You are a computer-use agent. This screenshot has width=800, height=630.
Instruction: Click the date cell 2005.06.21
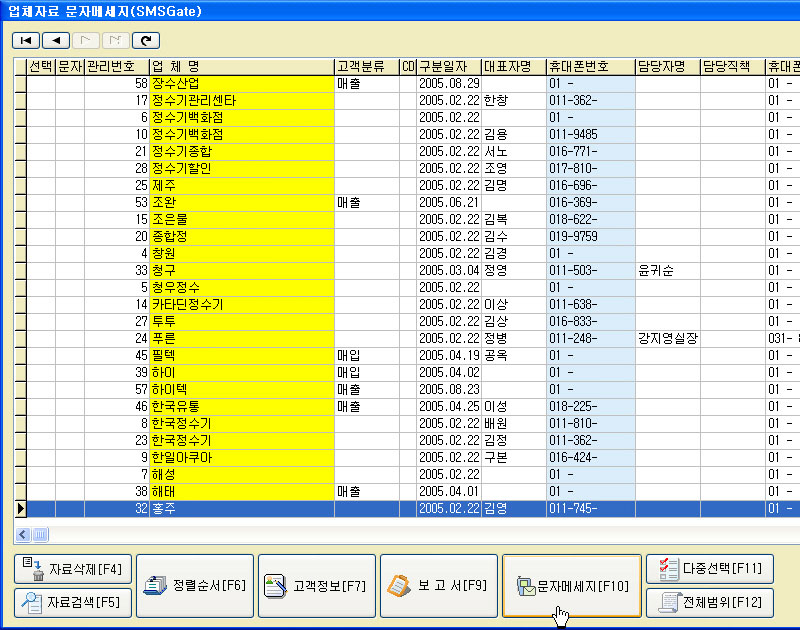449,203
